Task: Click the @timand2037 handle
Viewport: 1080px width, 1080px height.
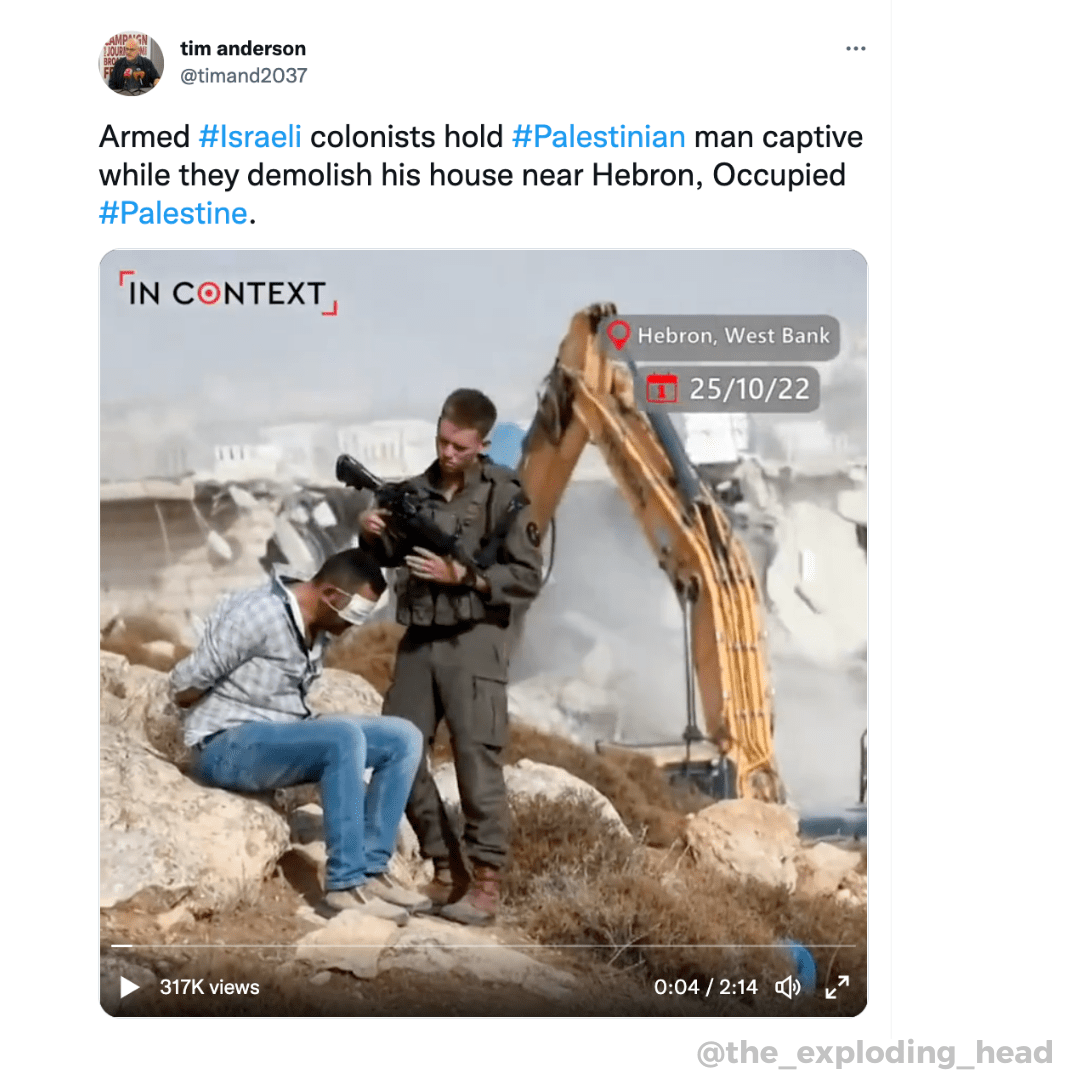Action: 244,75
